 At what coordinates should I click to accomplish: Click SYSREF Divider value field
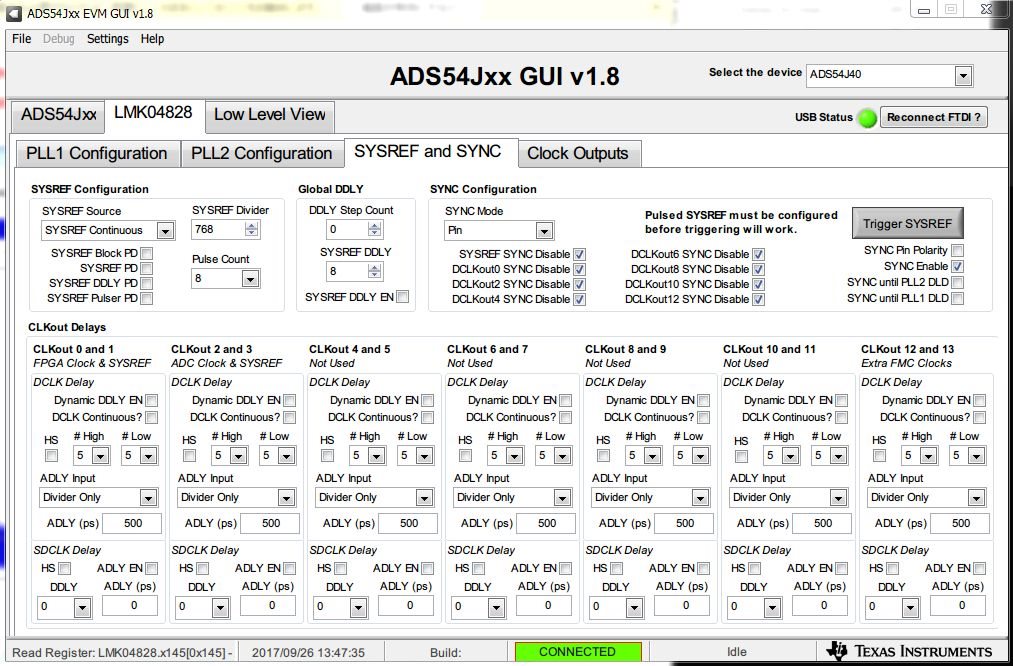[218, 229]
